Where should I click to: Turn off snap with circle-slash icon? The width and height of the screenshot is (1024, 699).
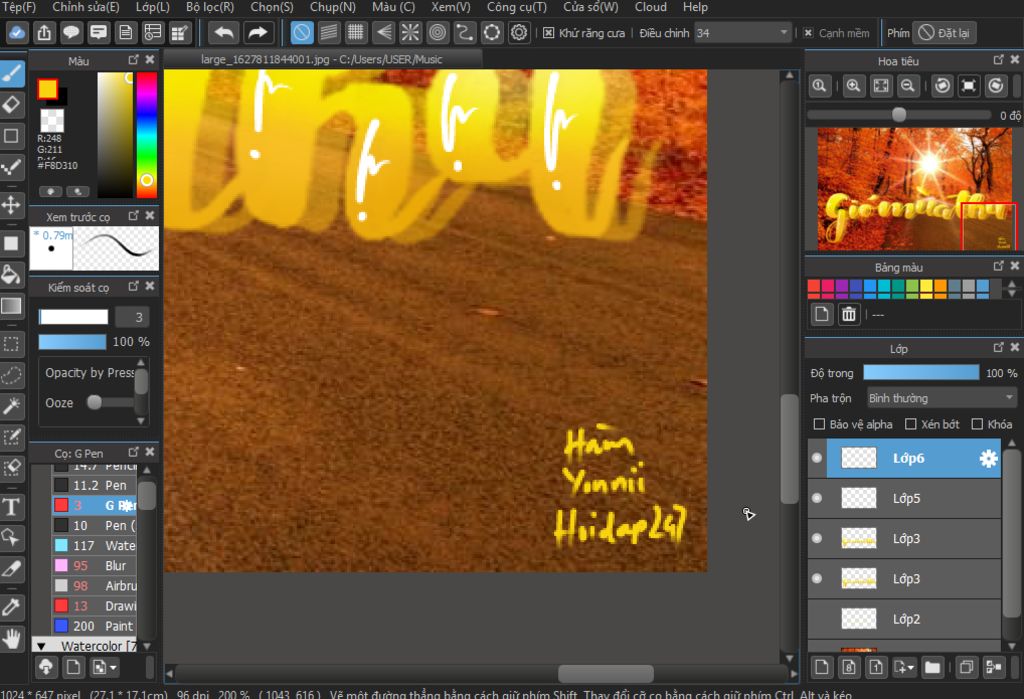(302, 32)
